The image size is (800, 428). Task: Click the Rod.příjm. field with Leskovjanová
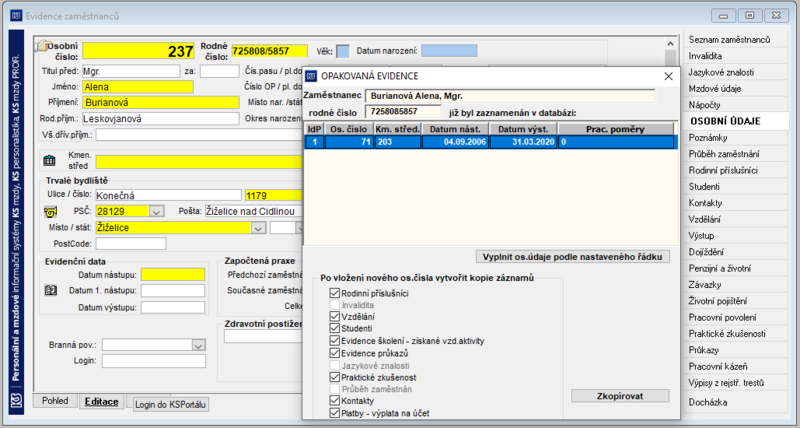161,119
